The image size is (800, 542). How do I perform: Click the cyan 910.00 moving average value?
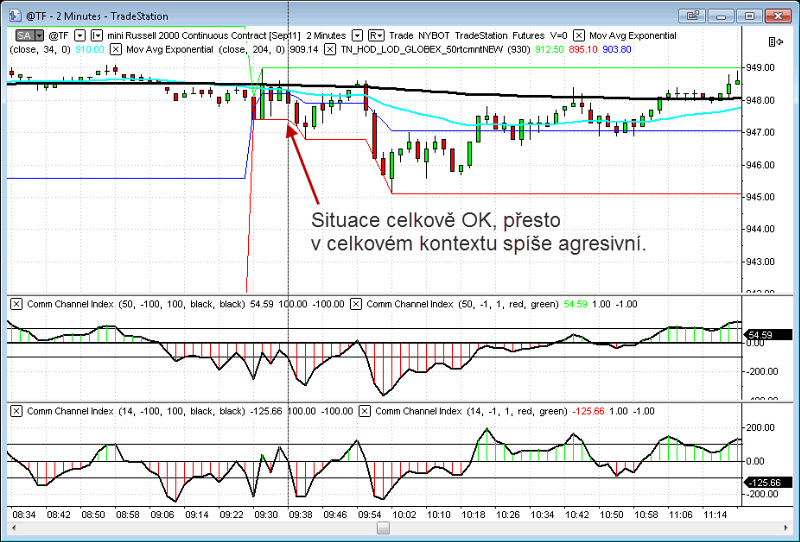tap(90, 50)
